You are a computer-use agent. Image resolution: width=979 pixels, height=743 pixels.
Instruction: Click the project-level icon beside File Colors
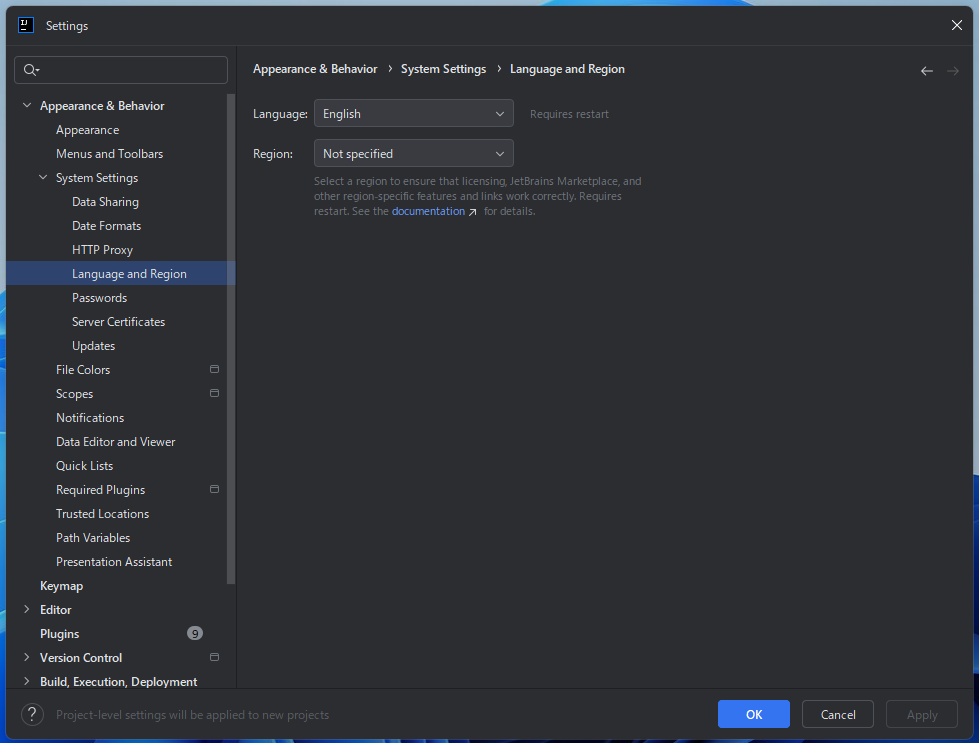(214, 370)
